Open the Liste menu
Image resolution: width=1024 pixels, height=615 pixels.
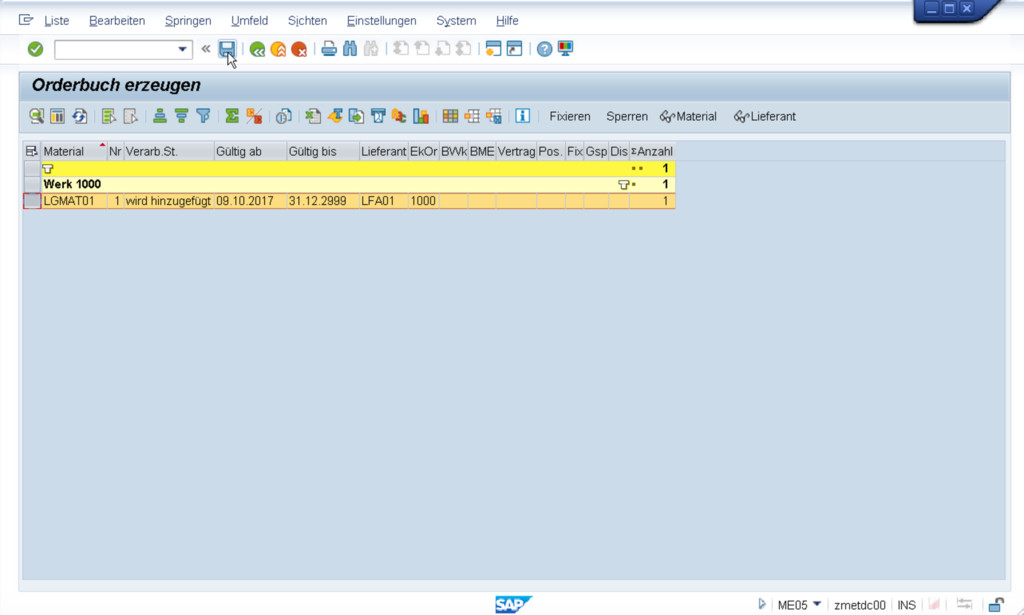pos(56,21)
